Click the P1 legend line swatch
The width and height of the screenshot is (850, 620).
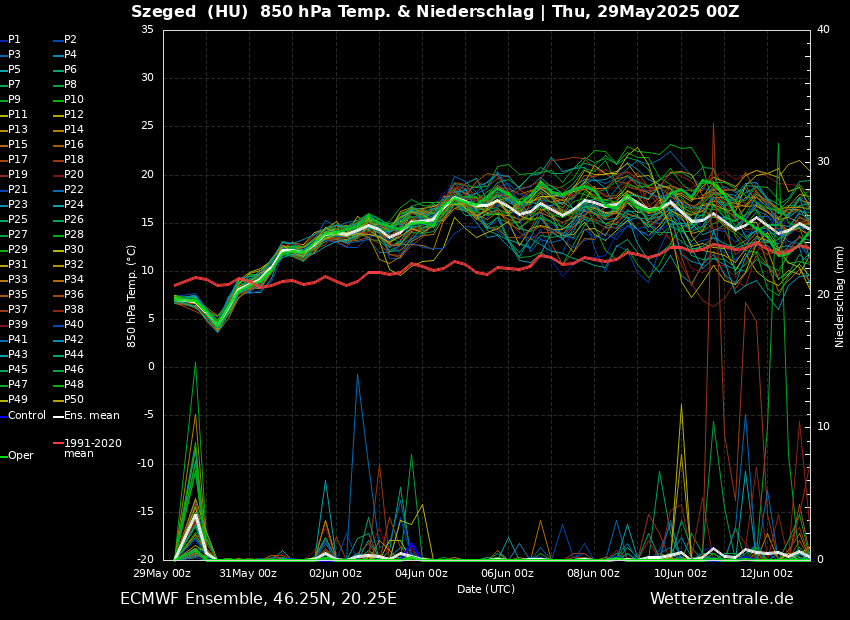click(x=3, y=40)
